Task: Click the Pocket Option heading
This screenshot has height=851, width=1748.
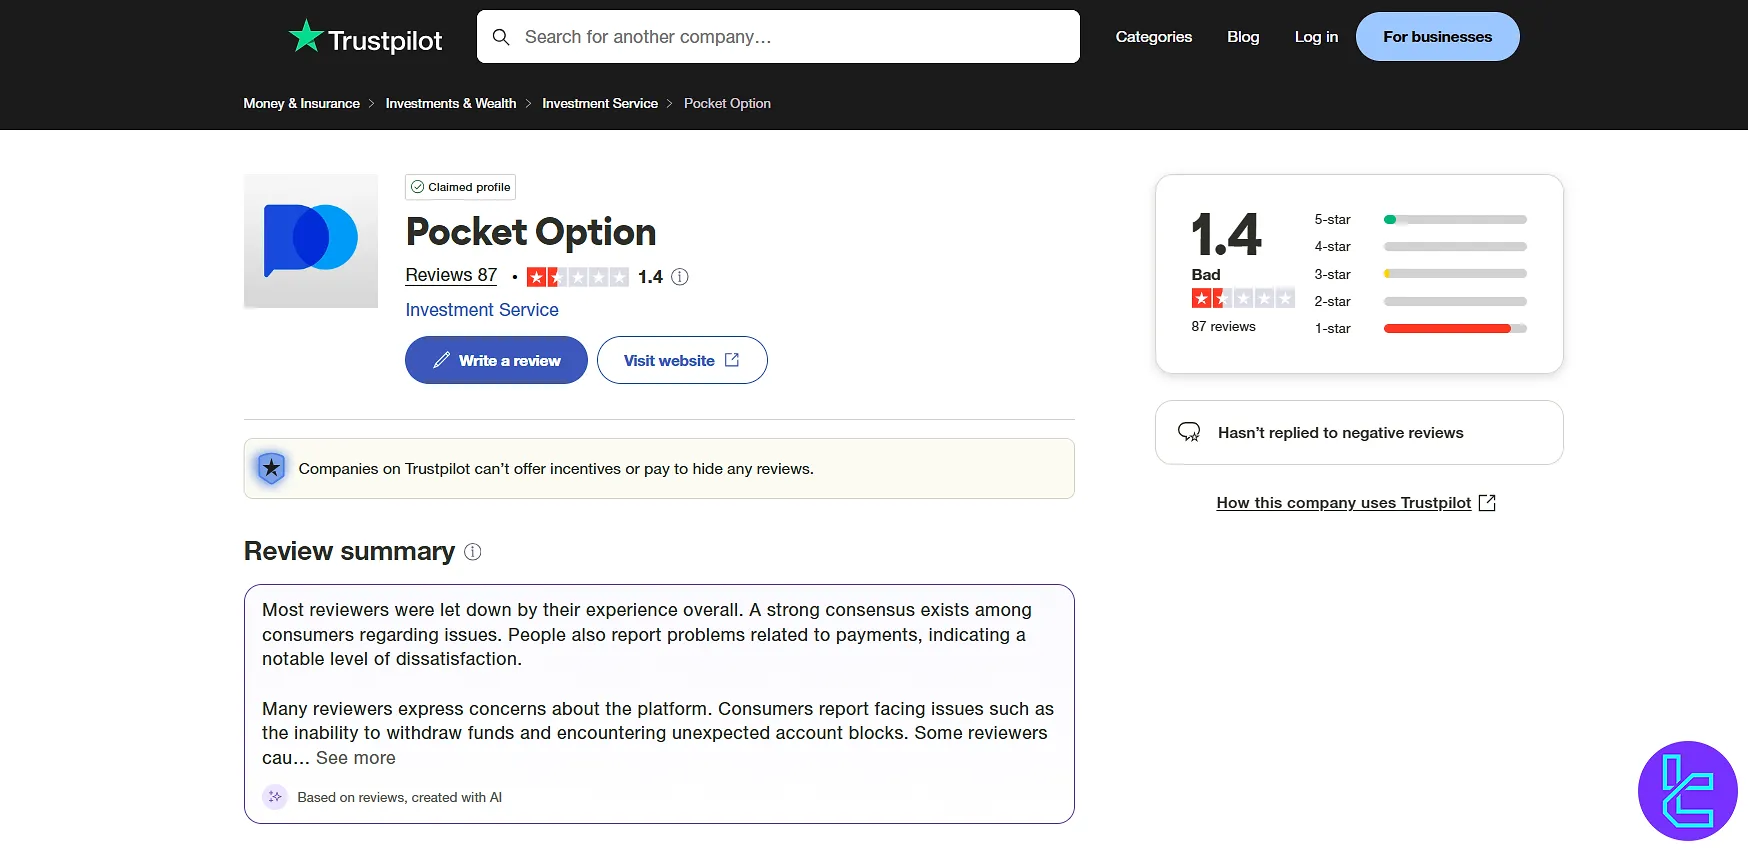Action: [x=531, y=232]
